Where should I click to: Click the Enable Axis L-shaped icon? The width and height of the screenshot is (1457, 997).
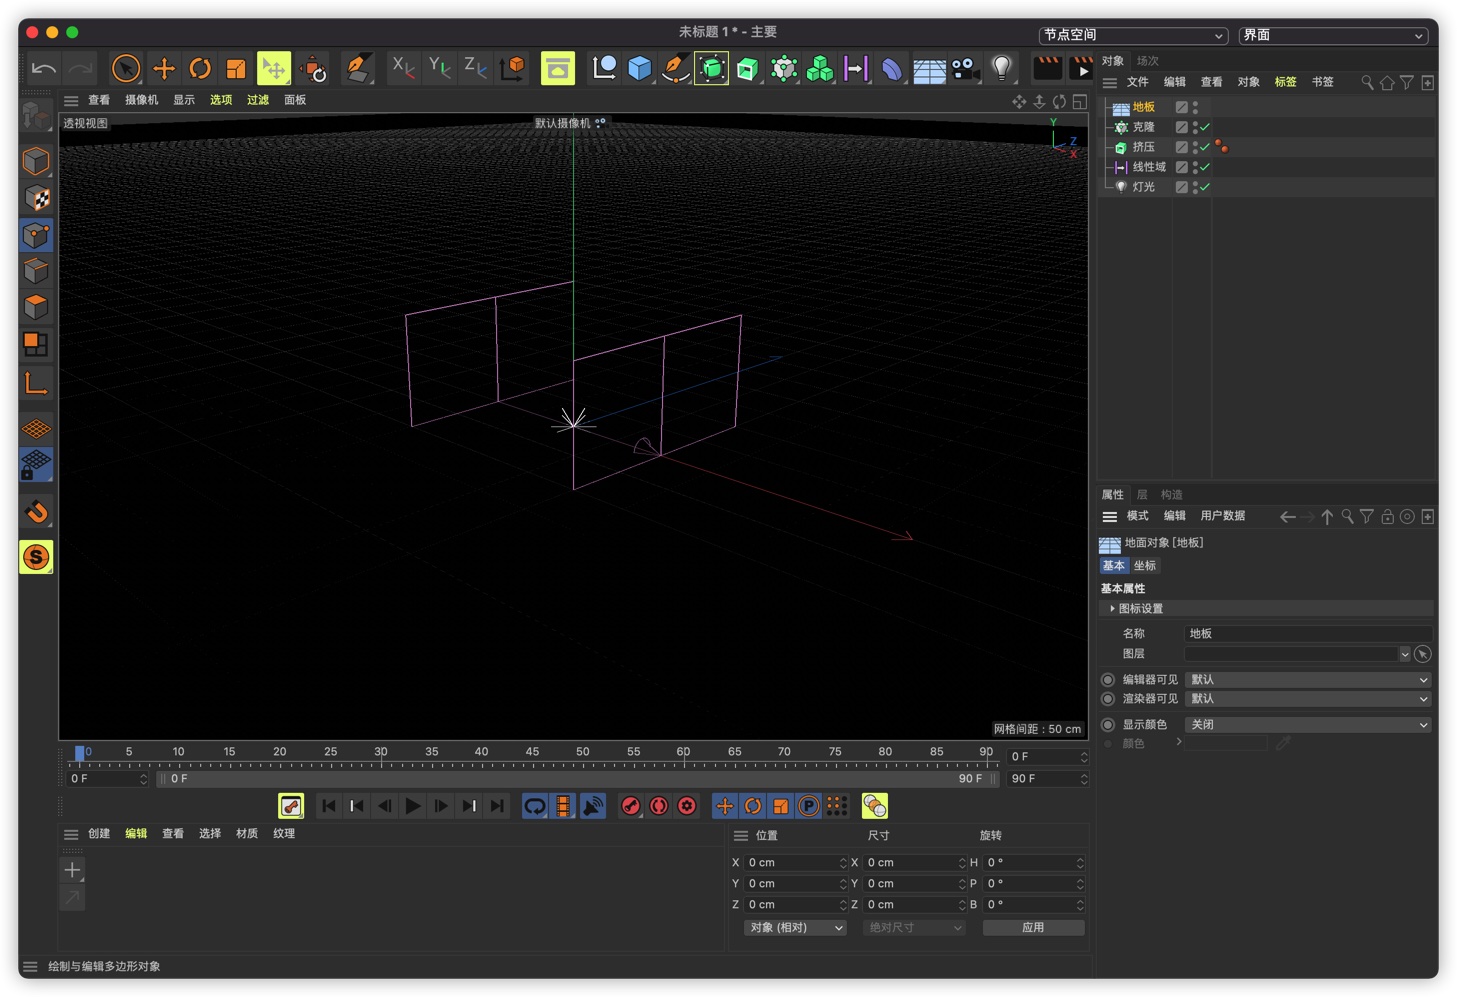pyautogui.click(x=36, y=382)
